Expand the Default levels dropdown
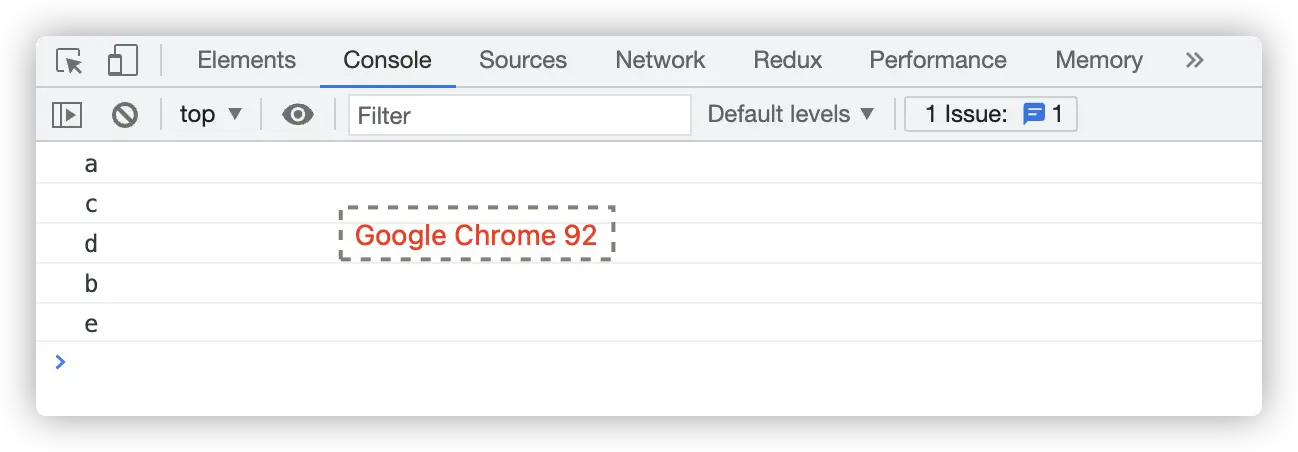 pyautogui.click(x=791, y=114)
